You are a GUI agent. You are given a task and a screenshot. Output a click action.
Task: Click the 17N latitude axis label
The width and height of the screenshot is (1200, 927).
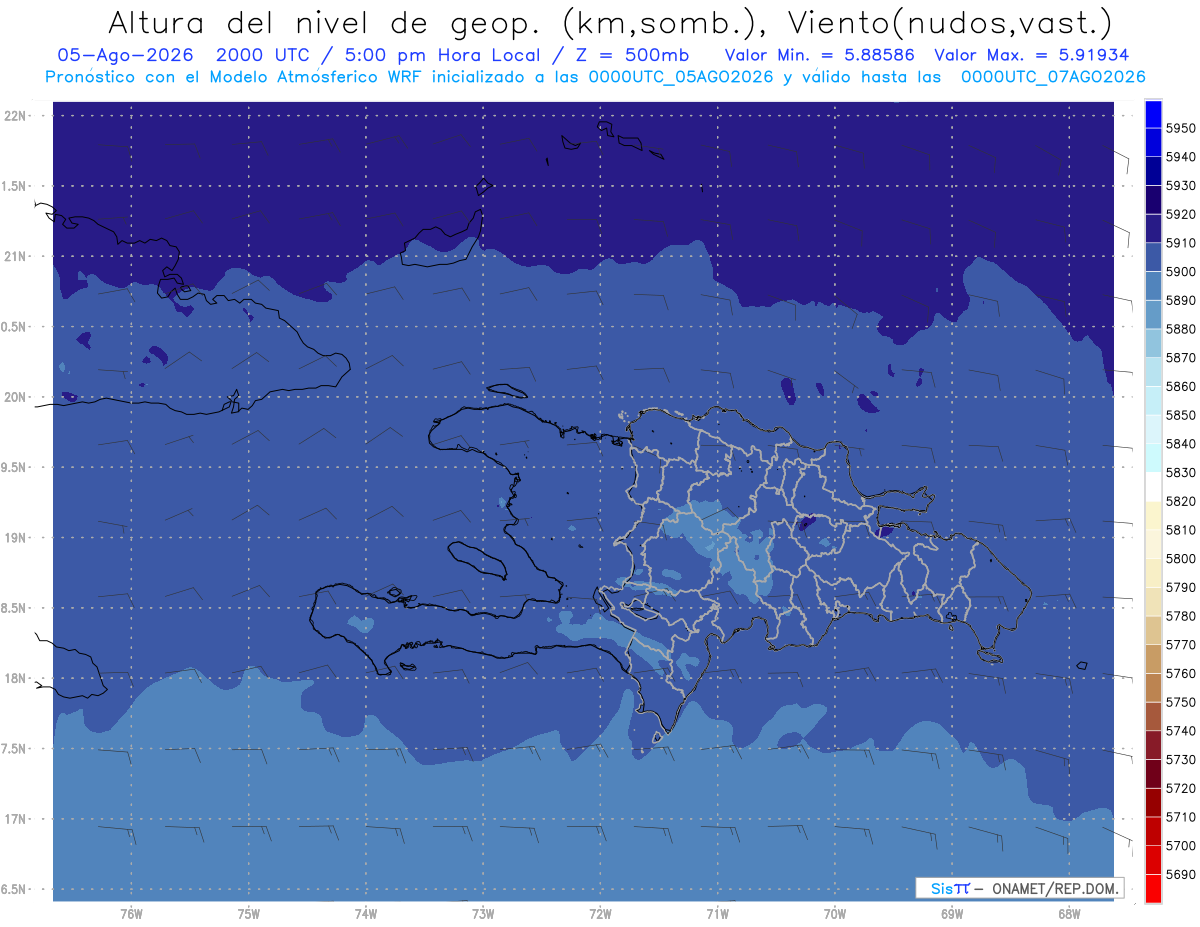click(x=16, y=818)
